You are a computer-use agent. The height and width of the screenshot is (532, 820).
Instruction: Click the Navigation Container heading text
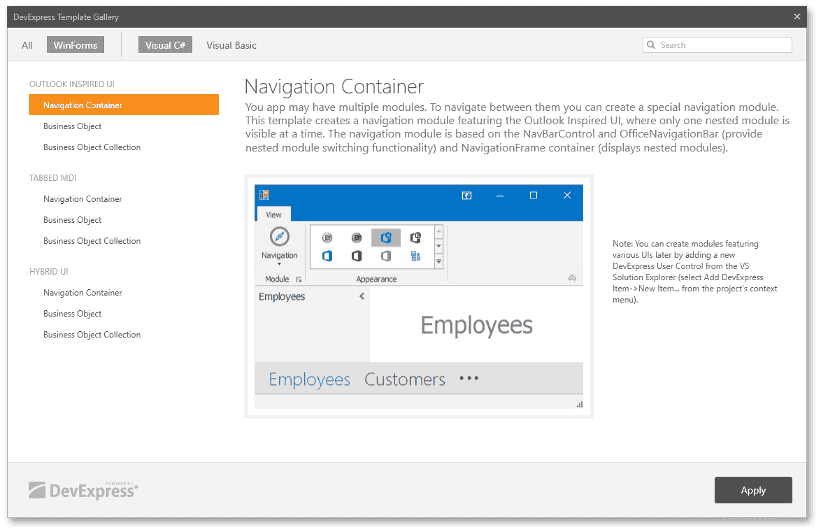(334, 86)
